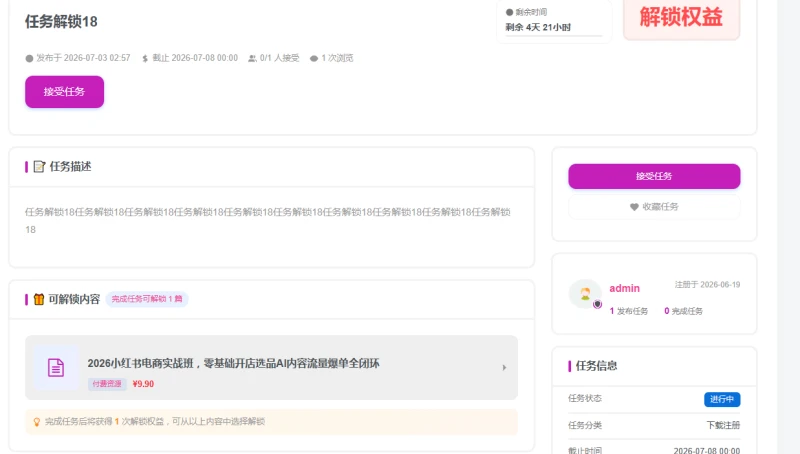This screenshot has height=454, width=800.
Task: Click the lightbulb icon in the tip bar
Action: 37,422
